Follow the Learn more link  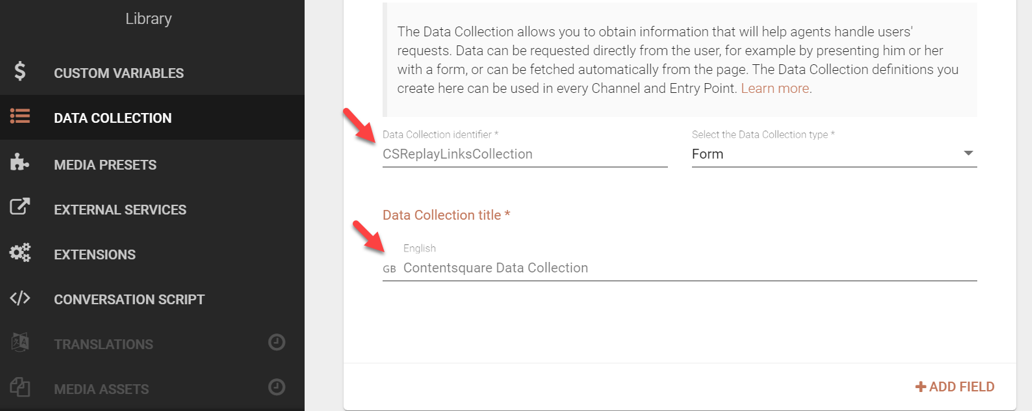tap(776, 88)
